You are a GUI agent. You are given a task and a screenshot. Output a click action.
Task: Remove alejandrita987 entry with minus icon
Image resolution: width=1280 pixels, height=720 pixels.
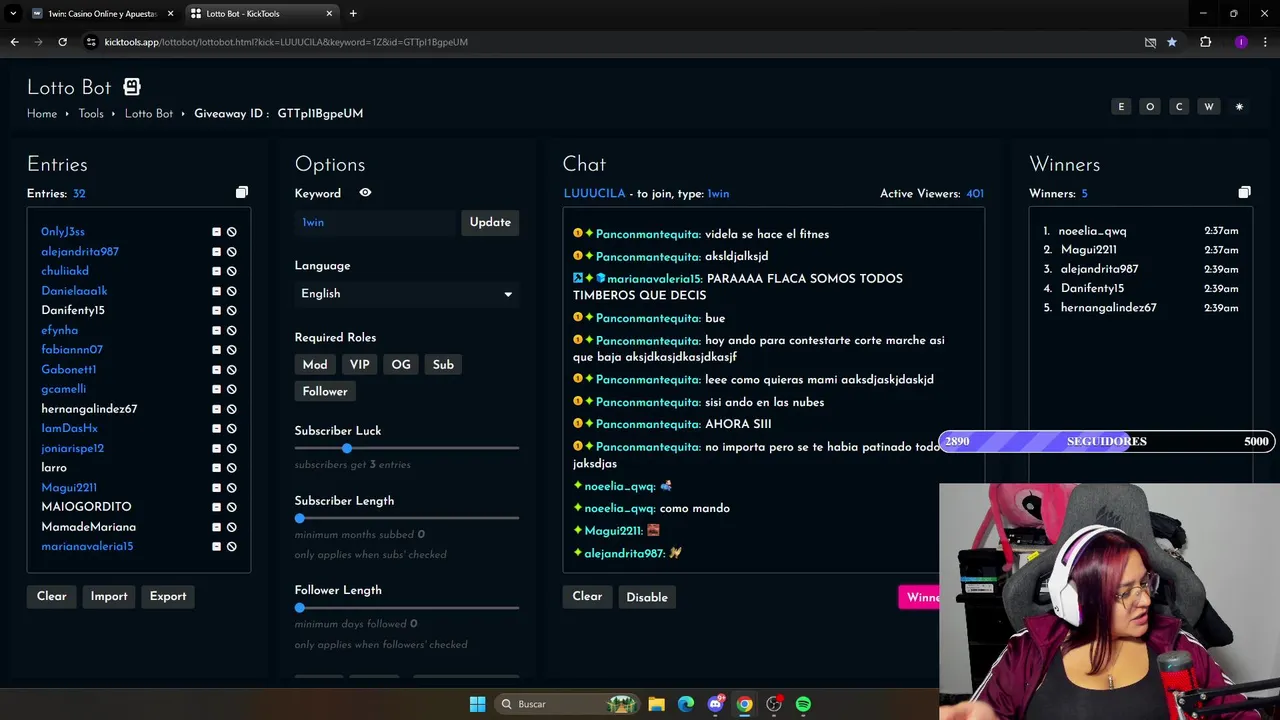(x=216, y=252)
